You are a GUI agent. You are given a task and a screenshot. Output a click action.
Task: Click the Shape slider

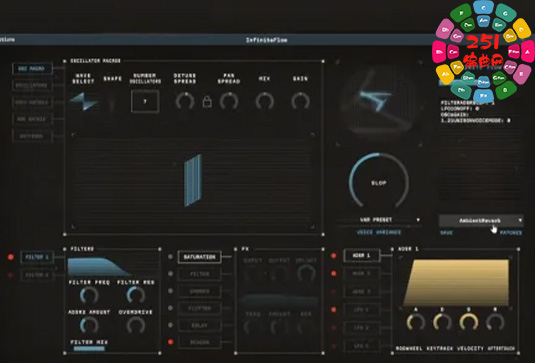[112, 102]
